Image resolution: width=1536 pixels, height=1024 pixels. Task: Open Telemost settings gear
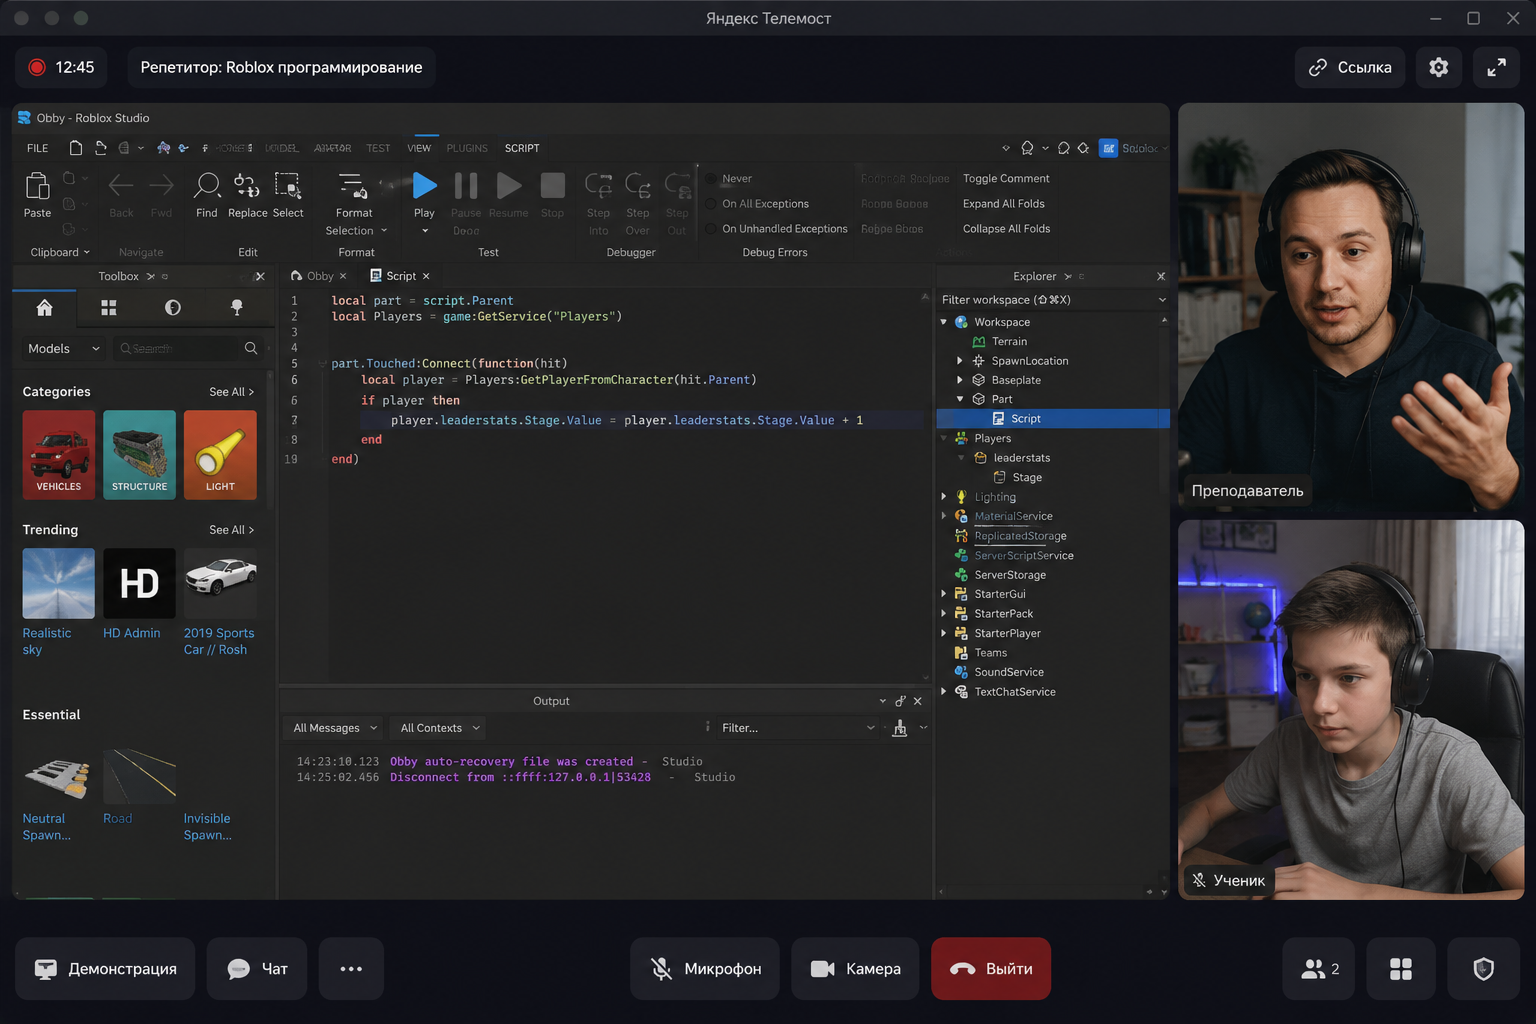1438,67
